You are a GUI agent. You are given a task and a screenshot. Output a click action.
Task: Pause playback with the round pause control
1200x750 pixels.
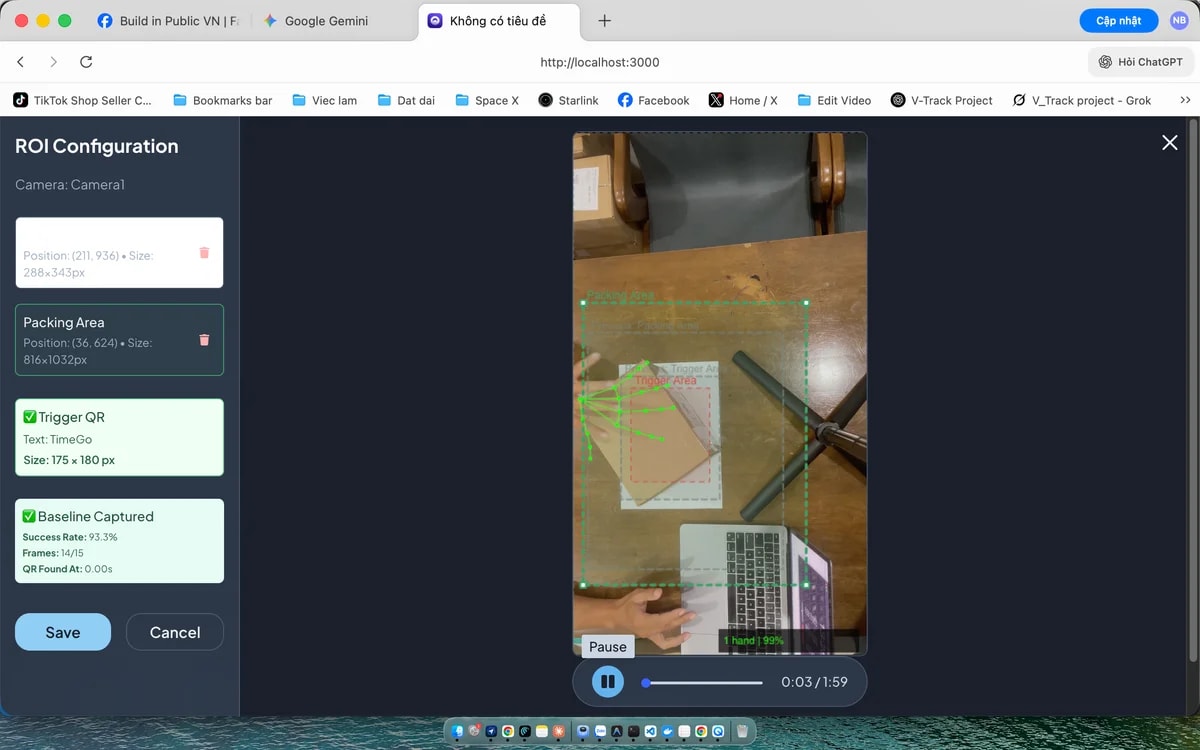tap(607, 681)
